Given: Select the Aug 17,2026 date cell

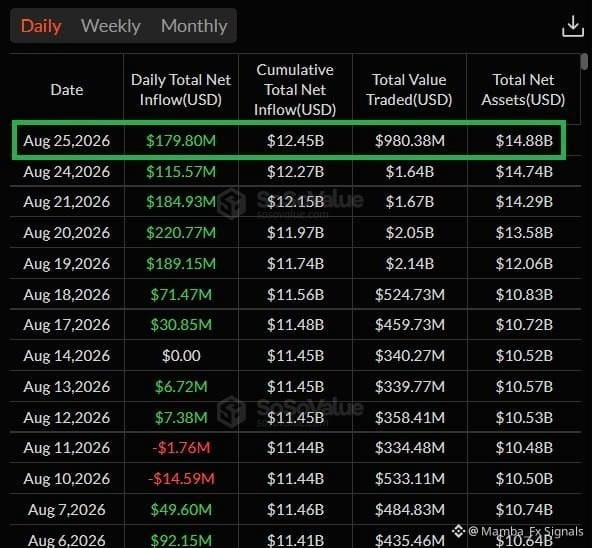Looking at the screenshot, I should click(x=67, y=325).
